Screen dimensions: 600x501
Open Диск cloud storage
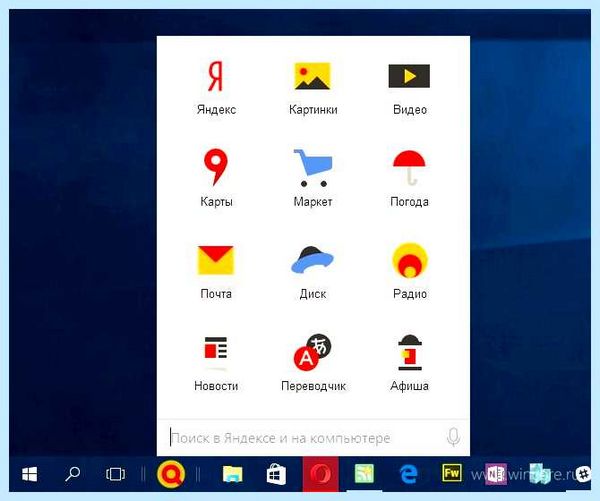coord(312,260)
